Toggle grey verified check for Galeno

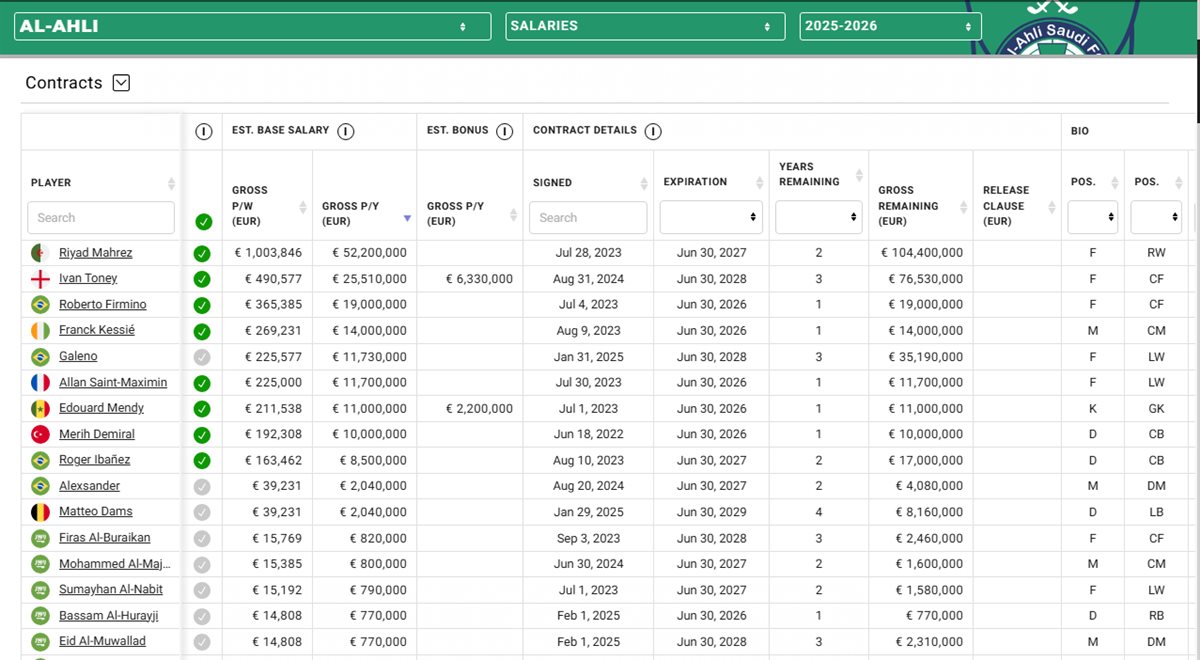[202, 357]
